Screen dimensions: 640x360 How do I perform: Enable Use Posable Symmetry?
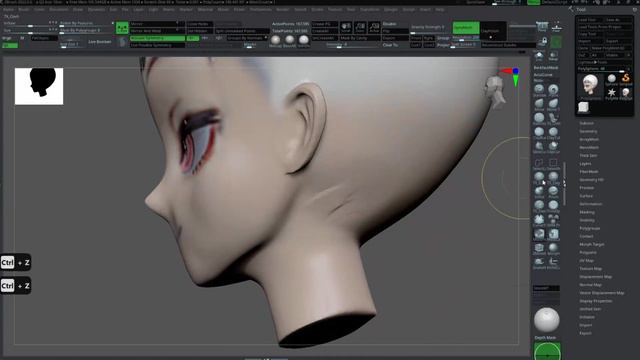157,45
